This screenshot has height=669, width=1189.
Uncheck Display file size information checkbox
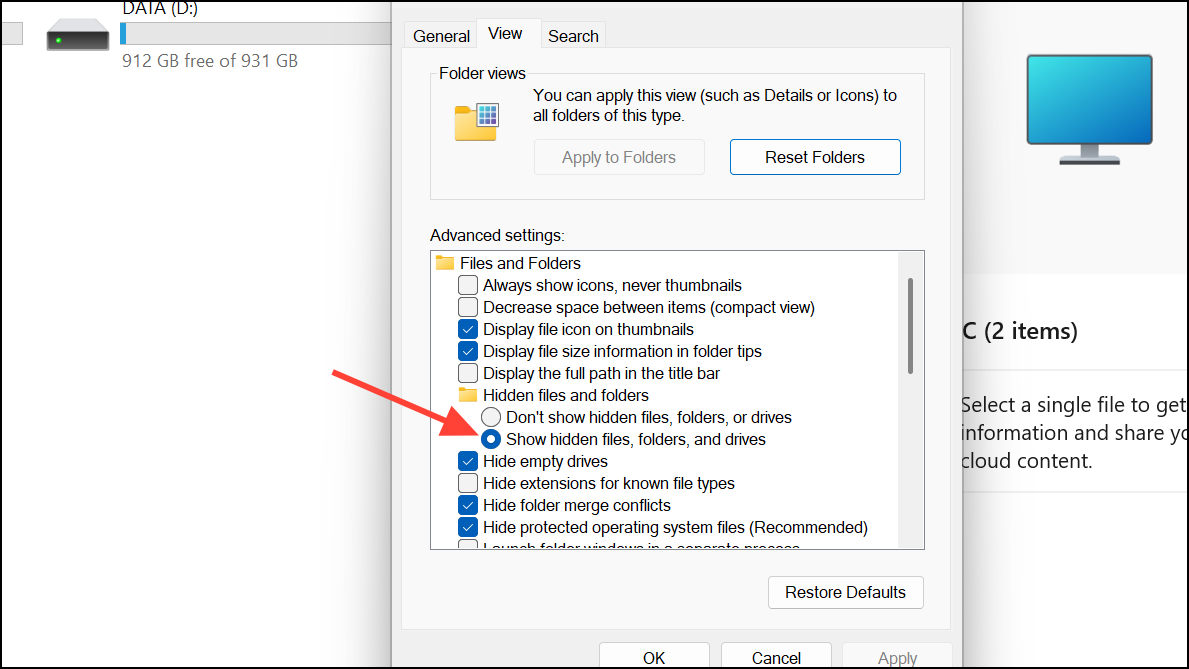pos(468,351)
